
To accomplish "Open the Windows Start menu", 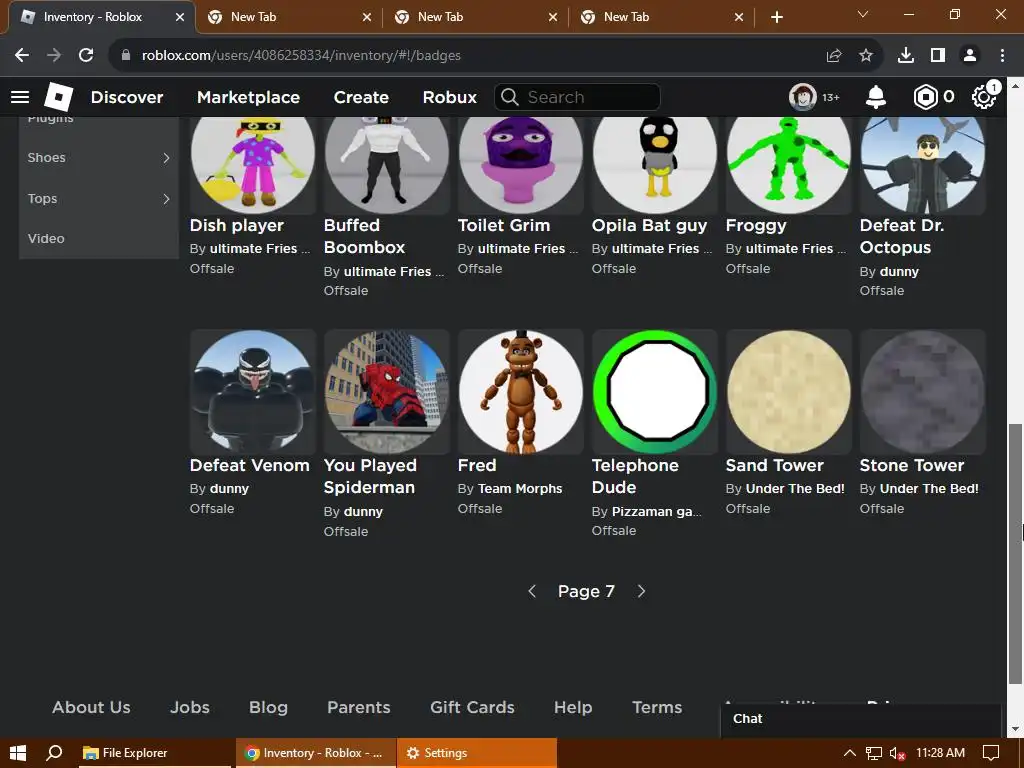I will [18, 753].
